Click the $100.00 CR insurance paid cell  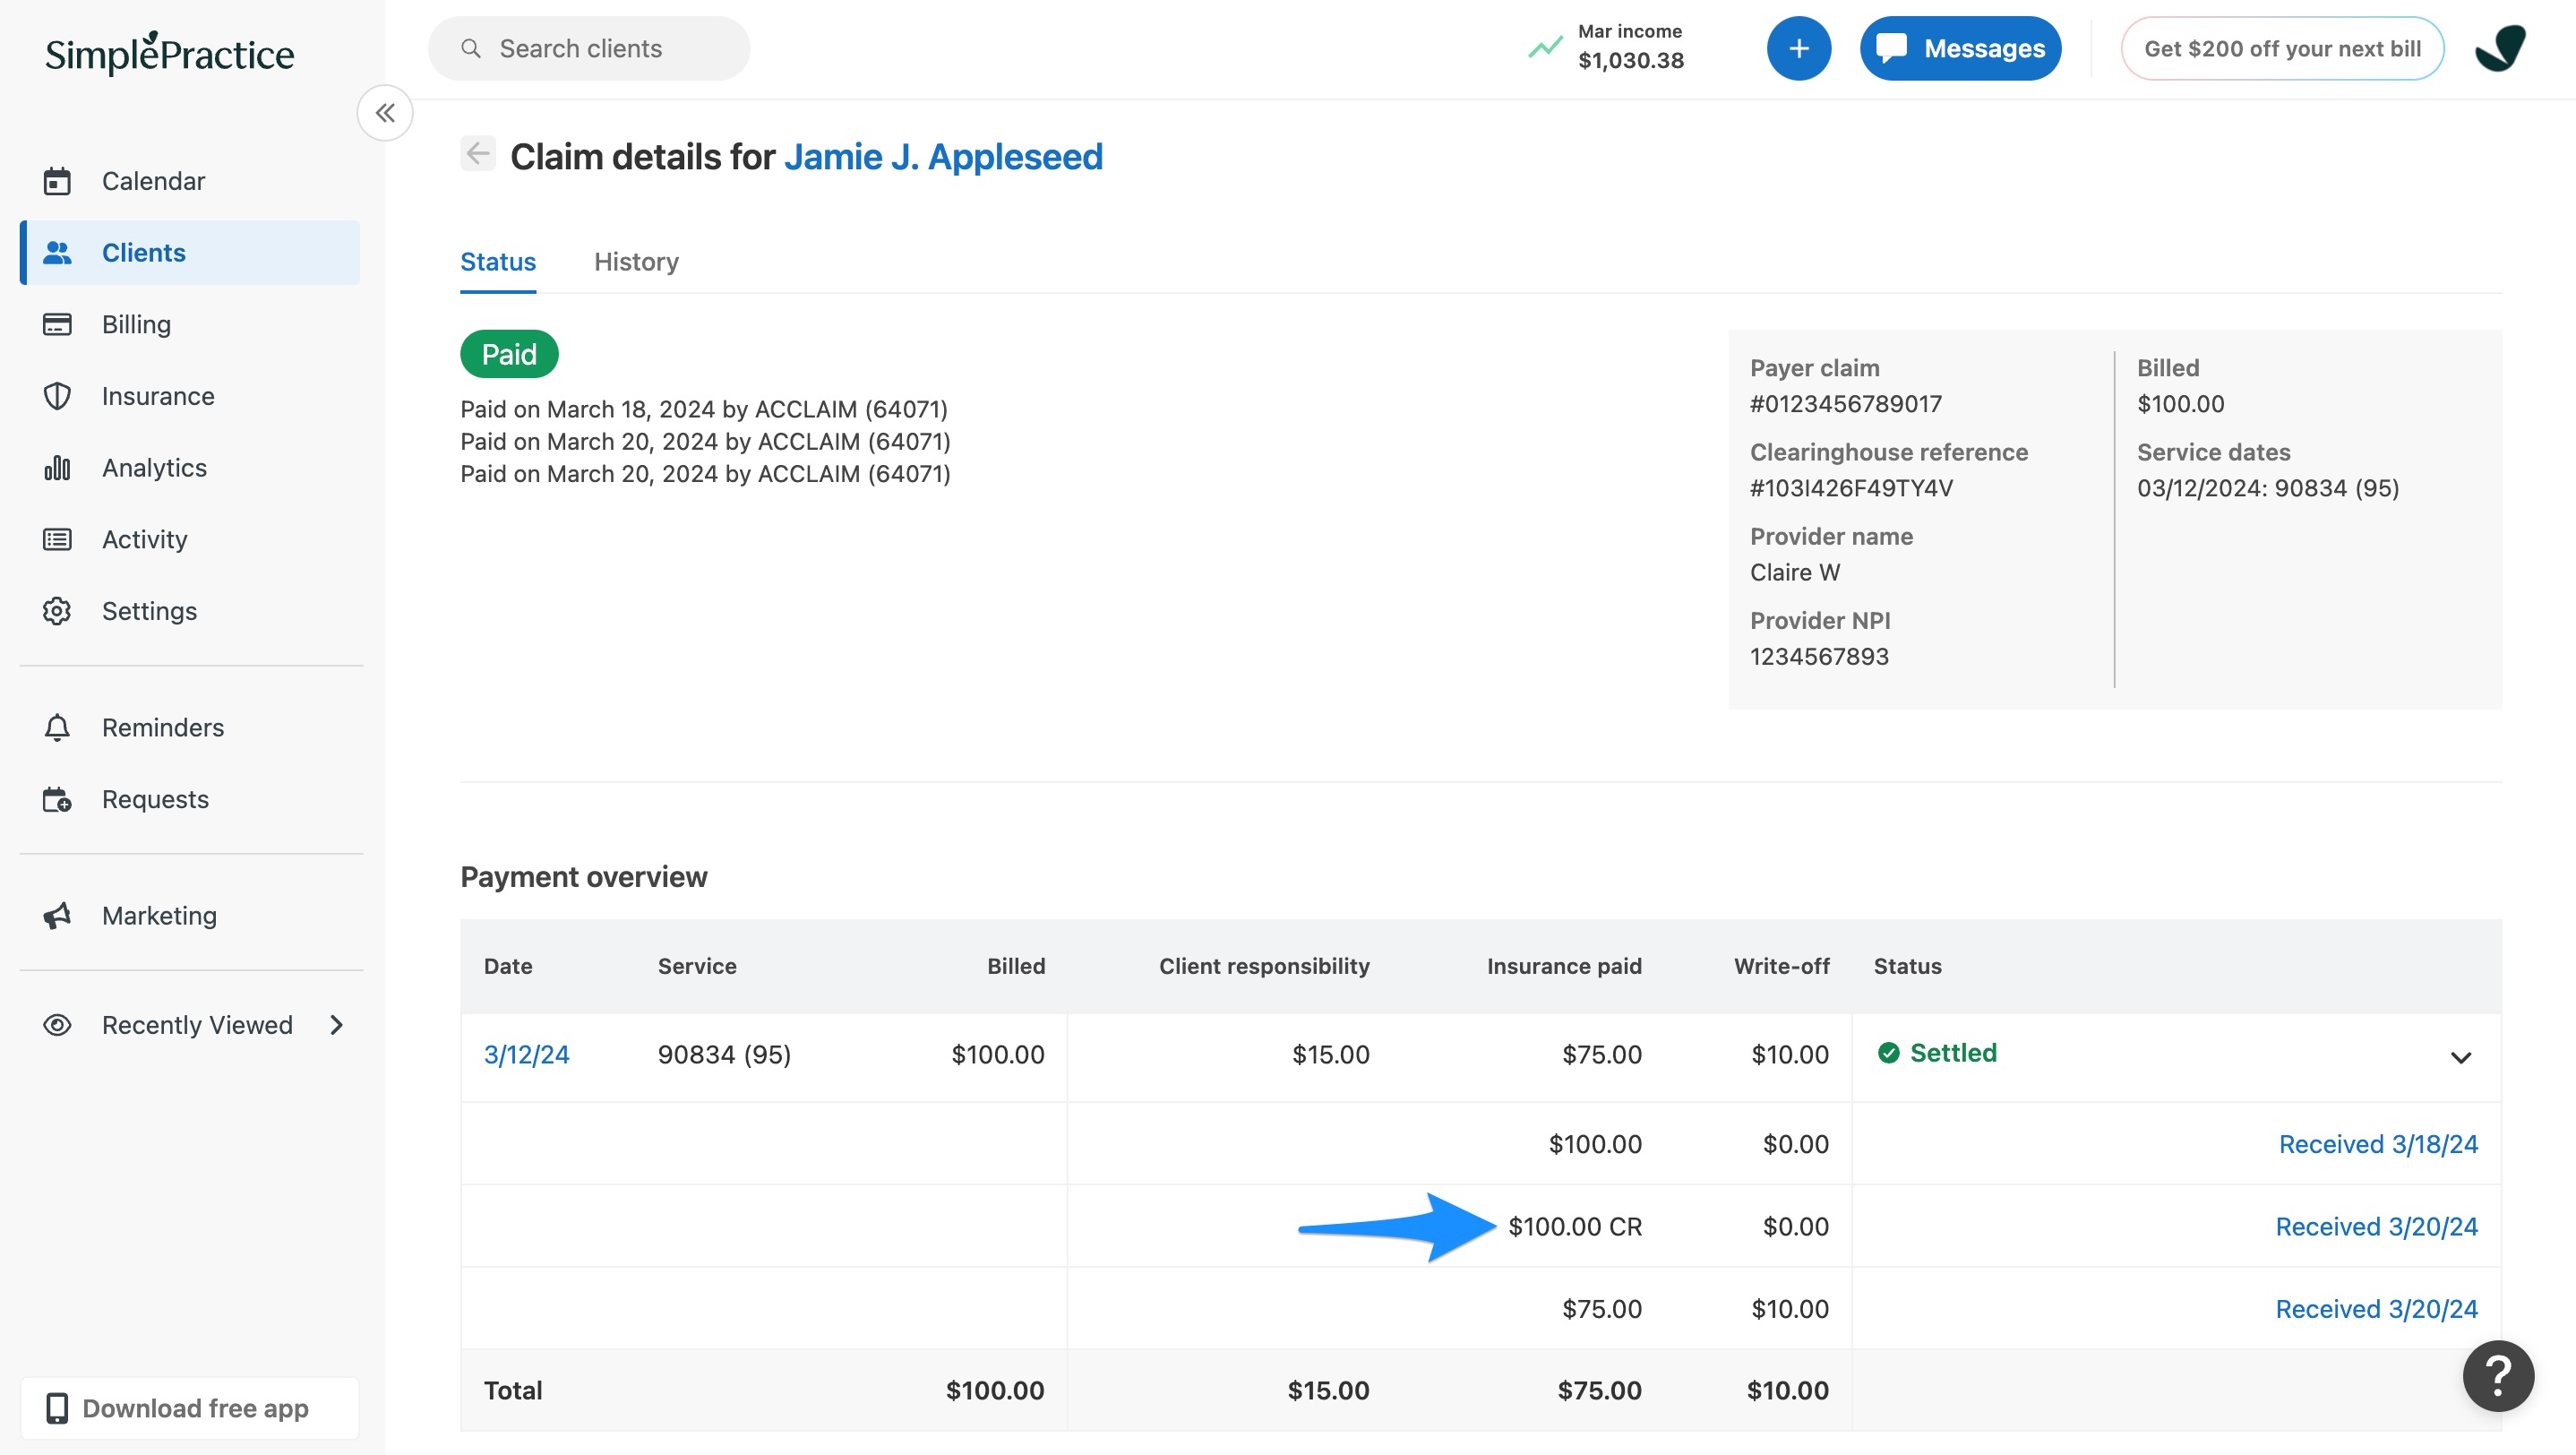(1575, 1227)
